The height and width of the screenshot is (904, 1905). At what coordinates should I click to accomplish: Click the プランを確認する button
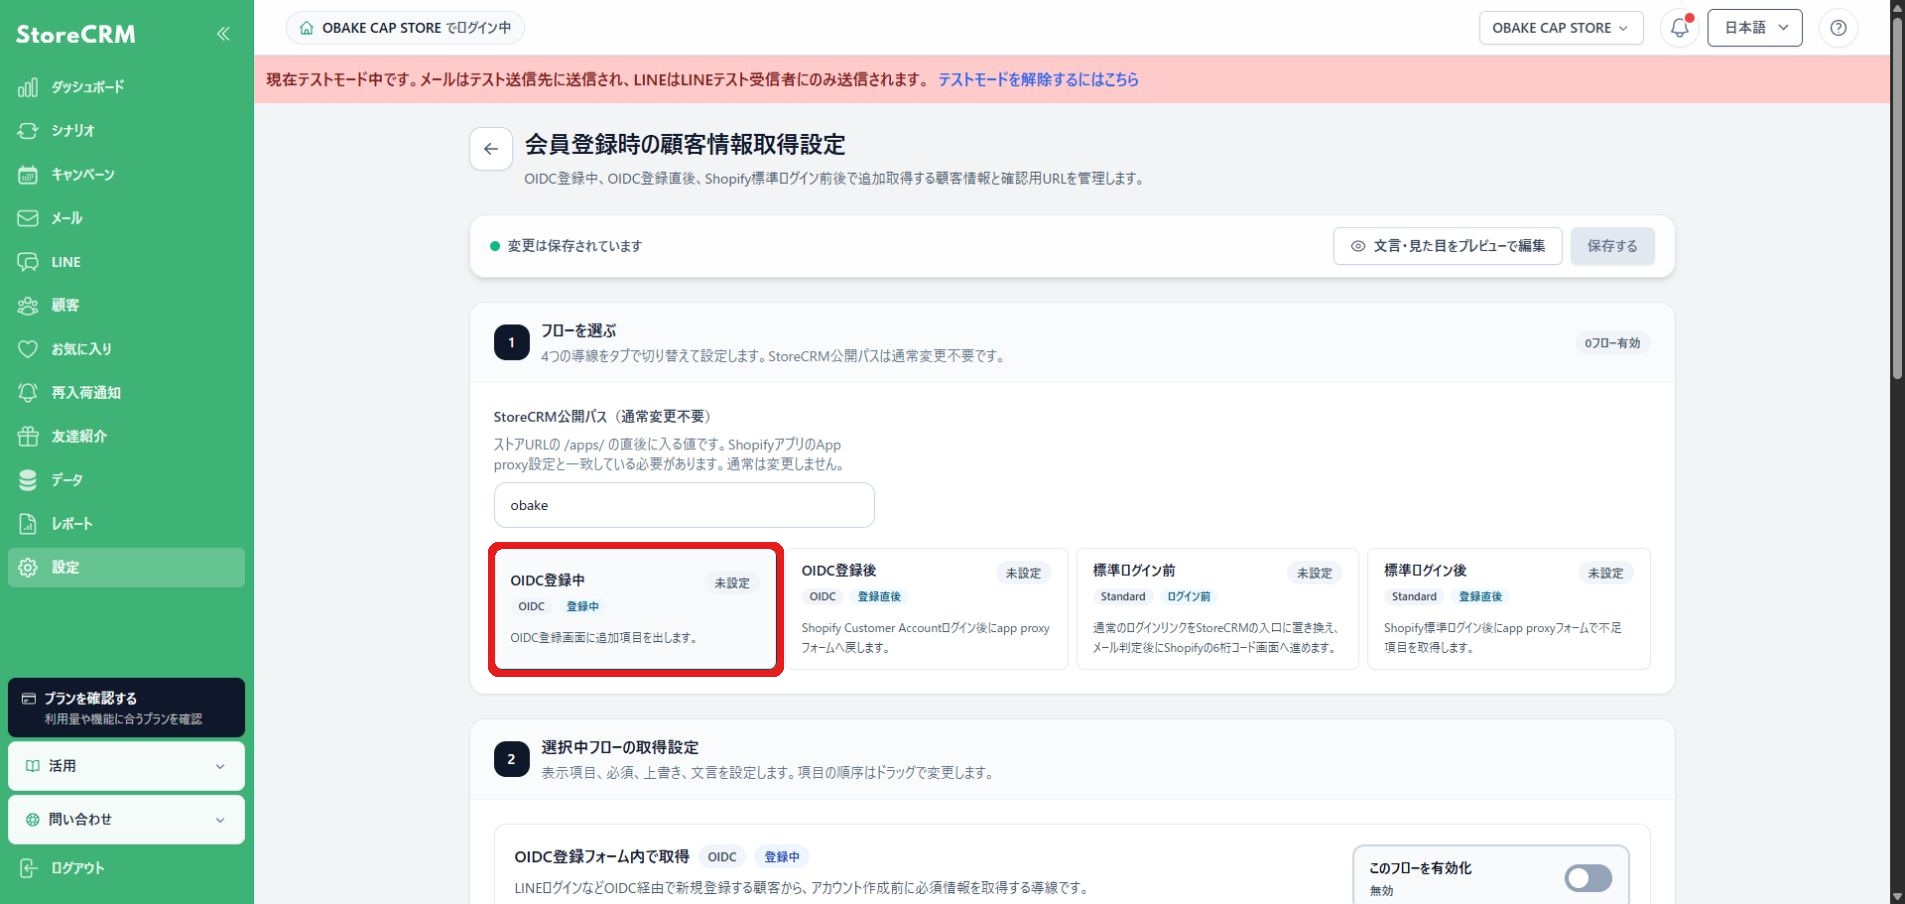point(126,707)
